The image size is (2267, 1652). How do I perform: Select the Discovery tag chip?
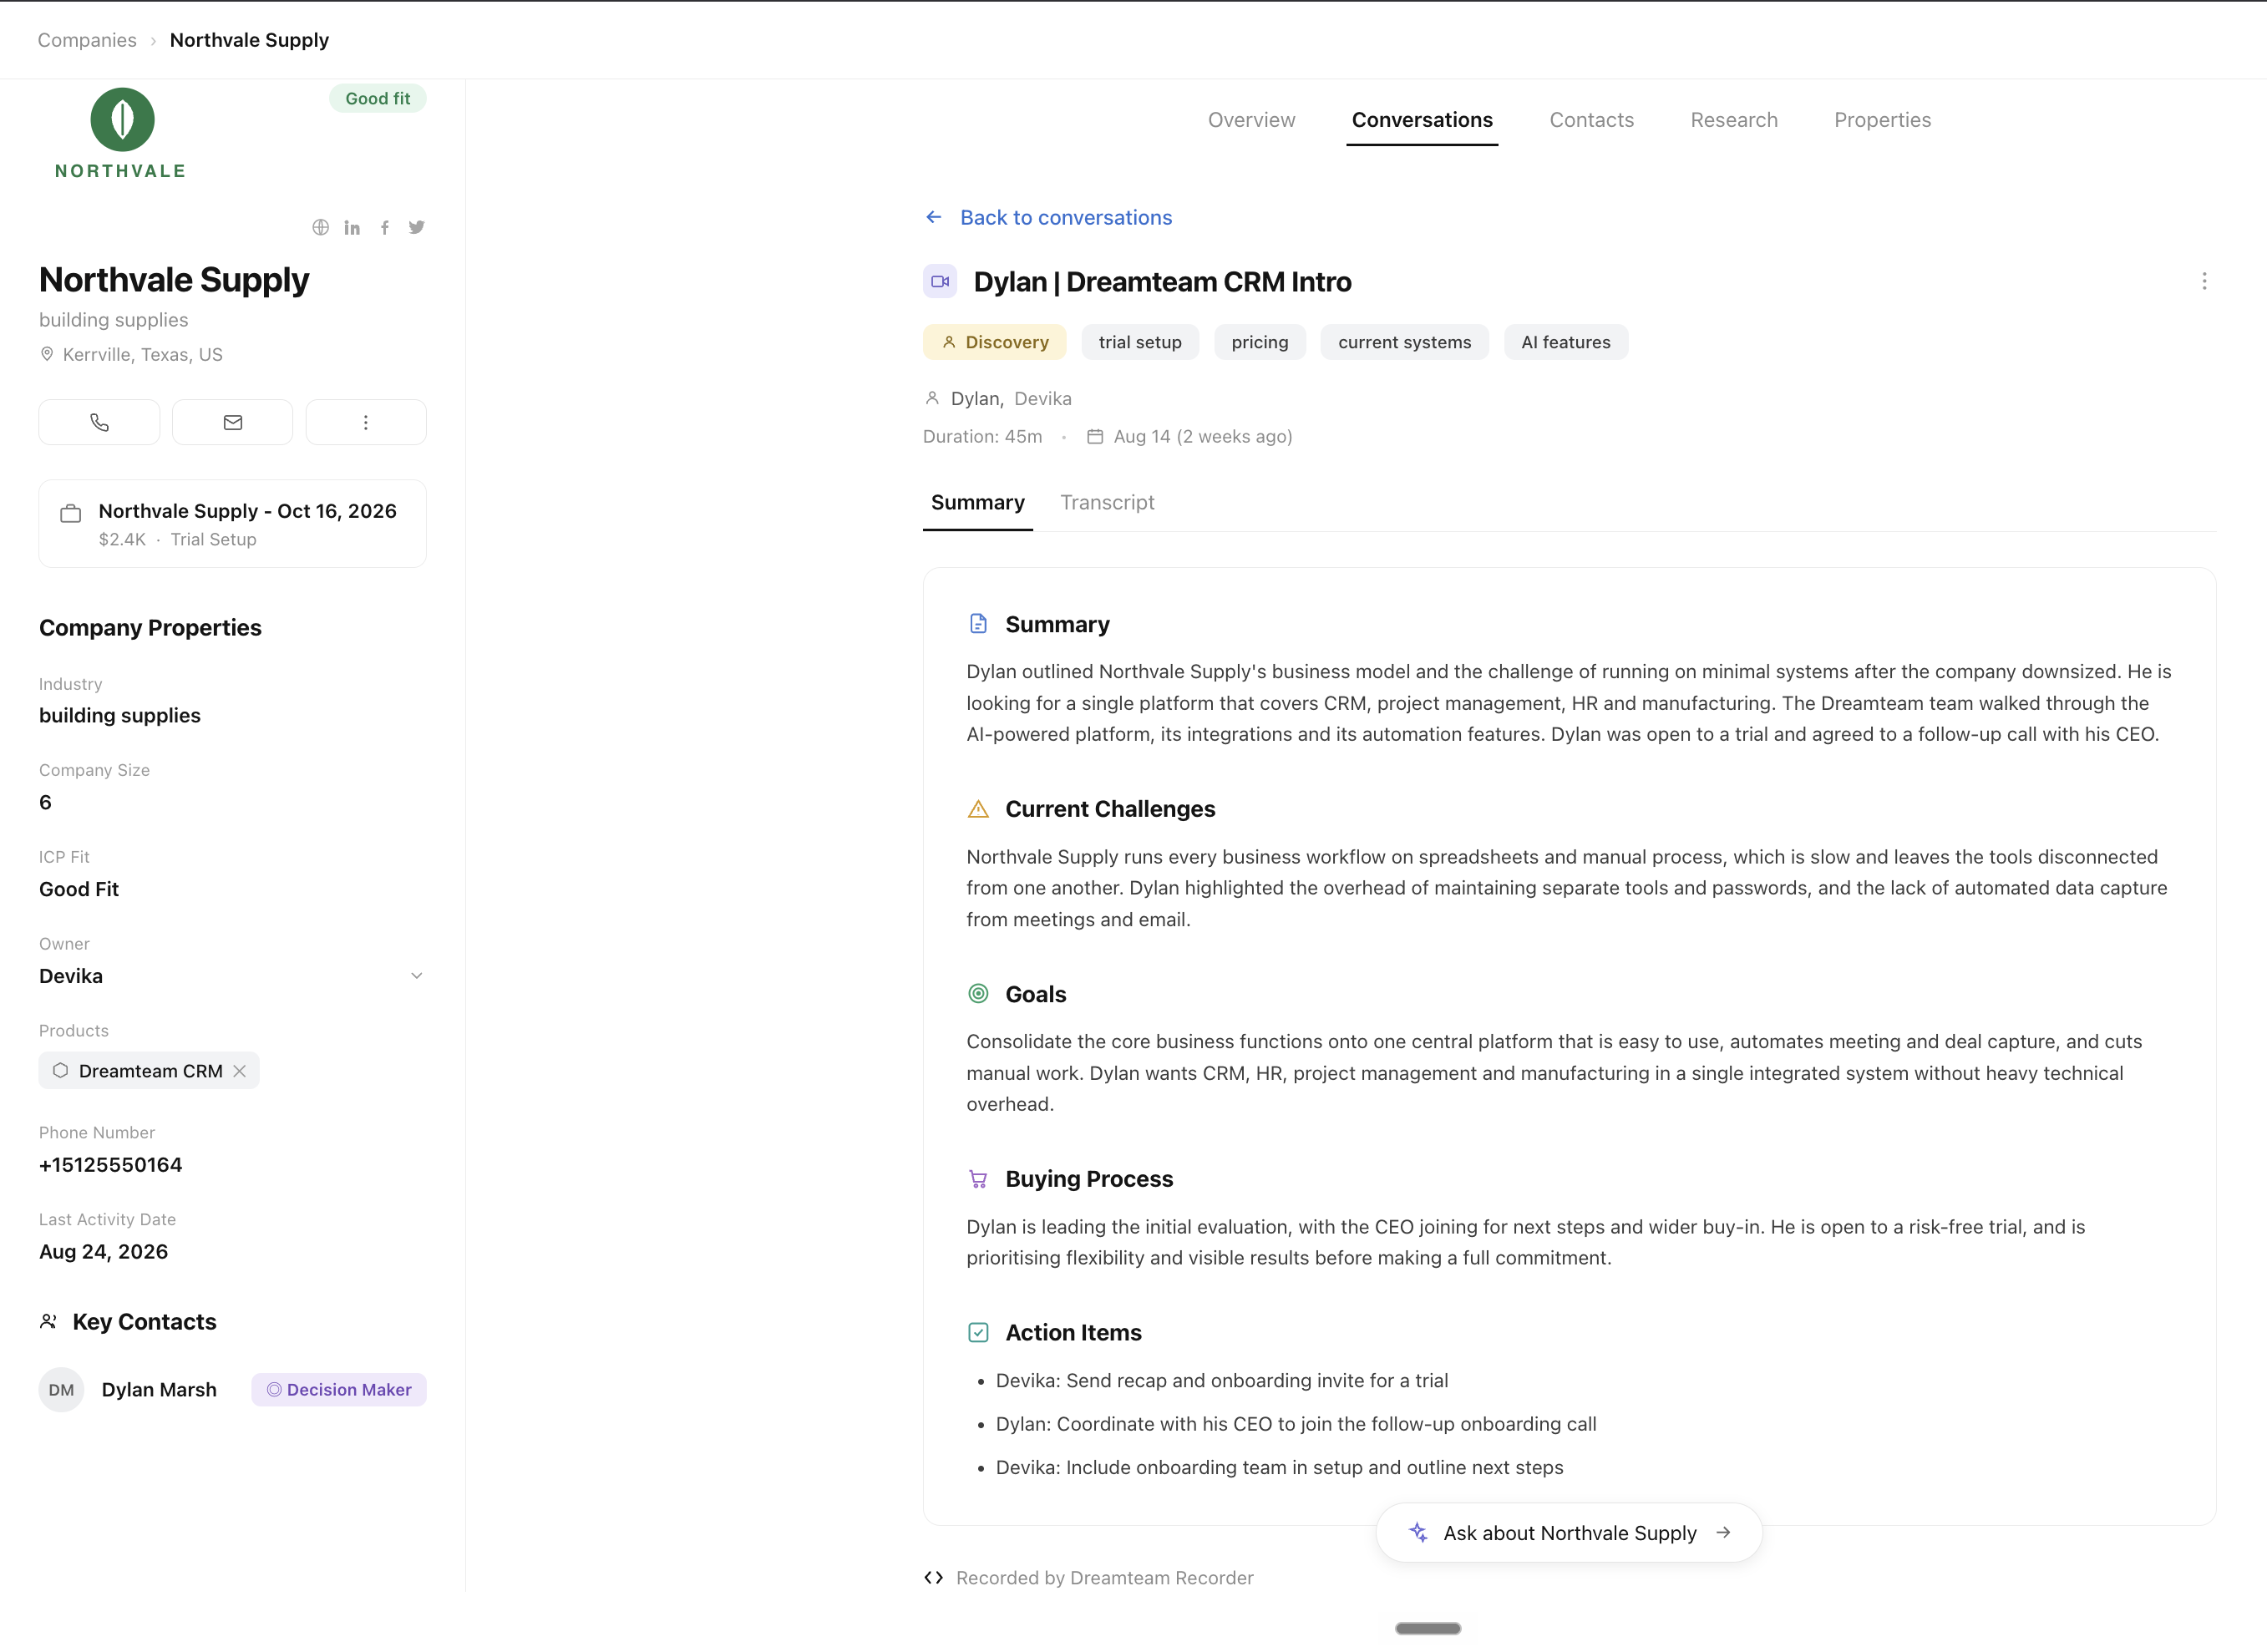point(995,342)
